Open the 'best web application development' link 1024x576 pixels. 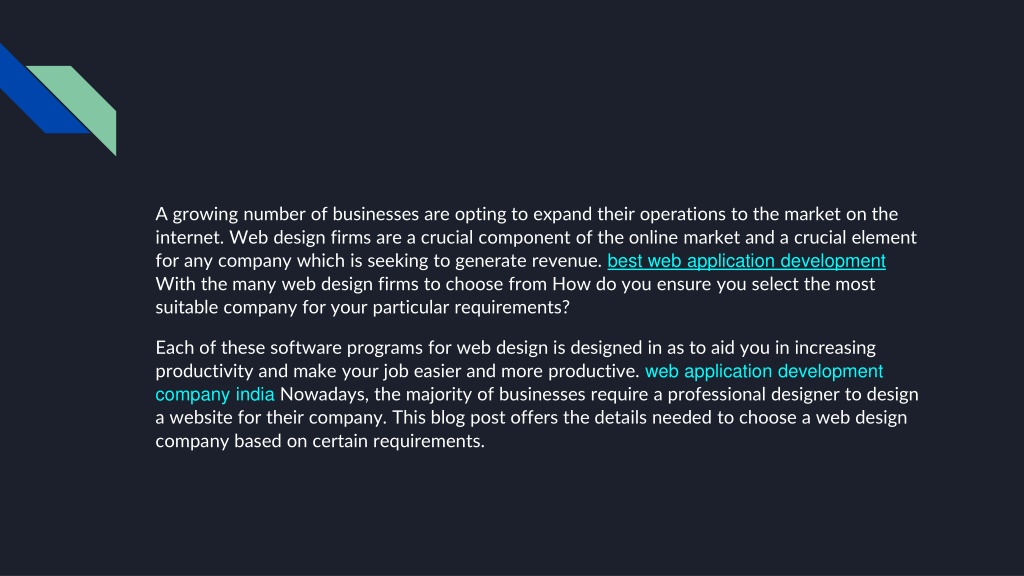coord(746,261)
